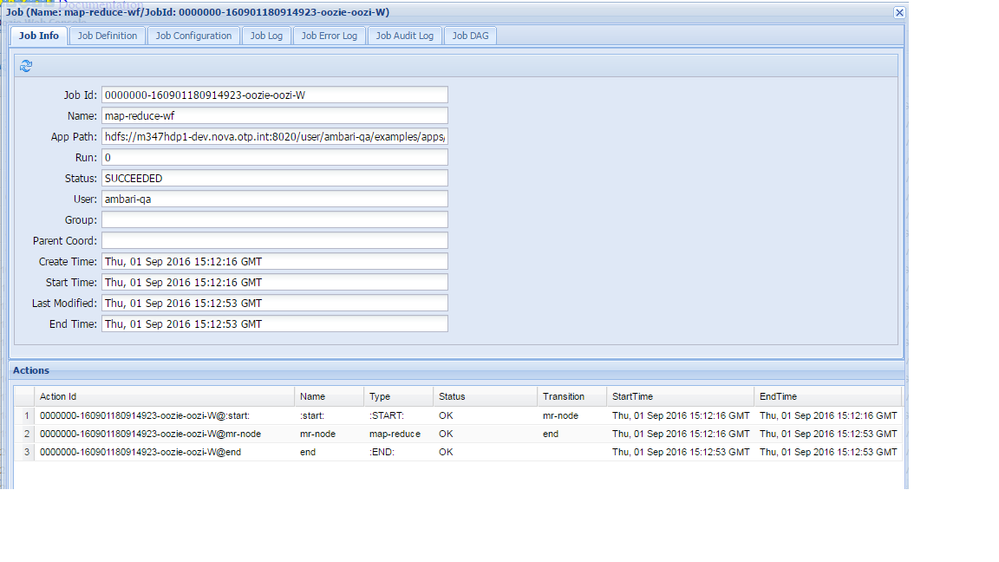Click the Transition column header
The height and width of the screenshot is (562, 999).
[x=571, y=396]
